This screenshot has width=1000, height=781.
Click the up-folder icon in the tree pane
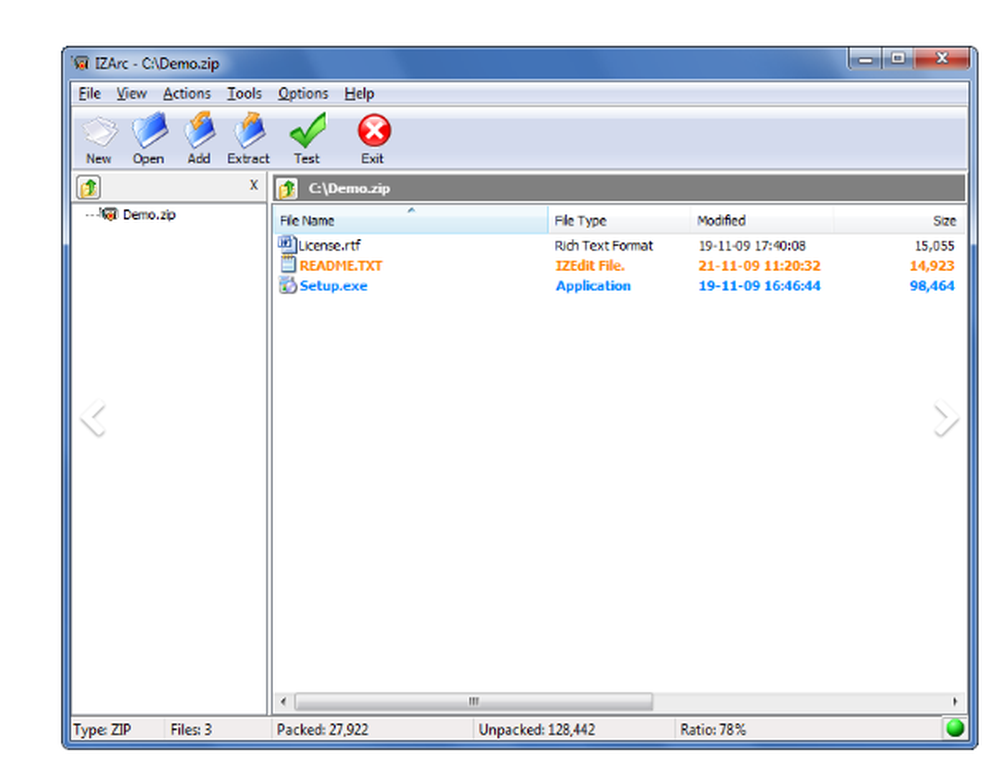tap(89, 187)
